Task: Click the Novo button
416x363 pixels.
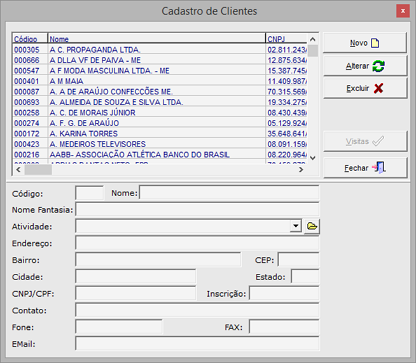Action: point(365,43)
